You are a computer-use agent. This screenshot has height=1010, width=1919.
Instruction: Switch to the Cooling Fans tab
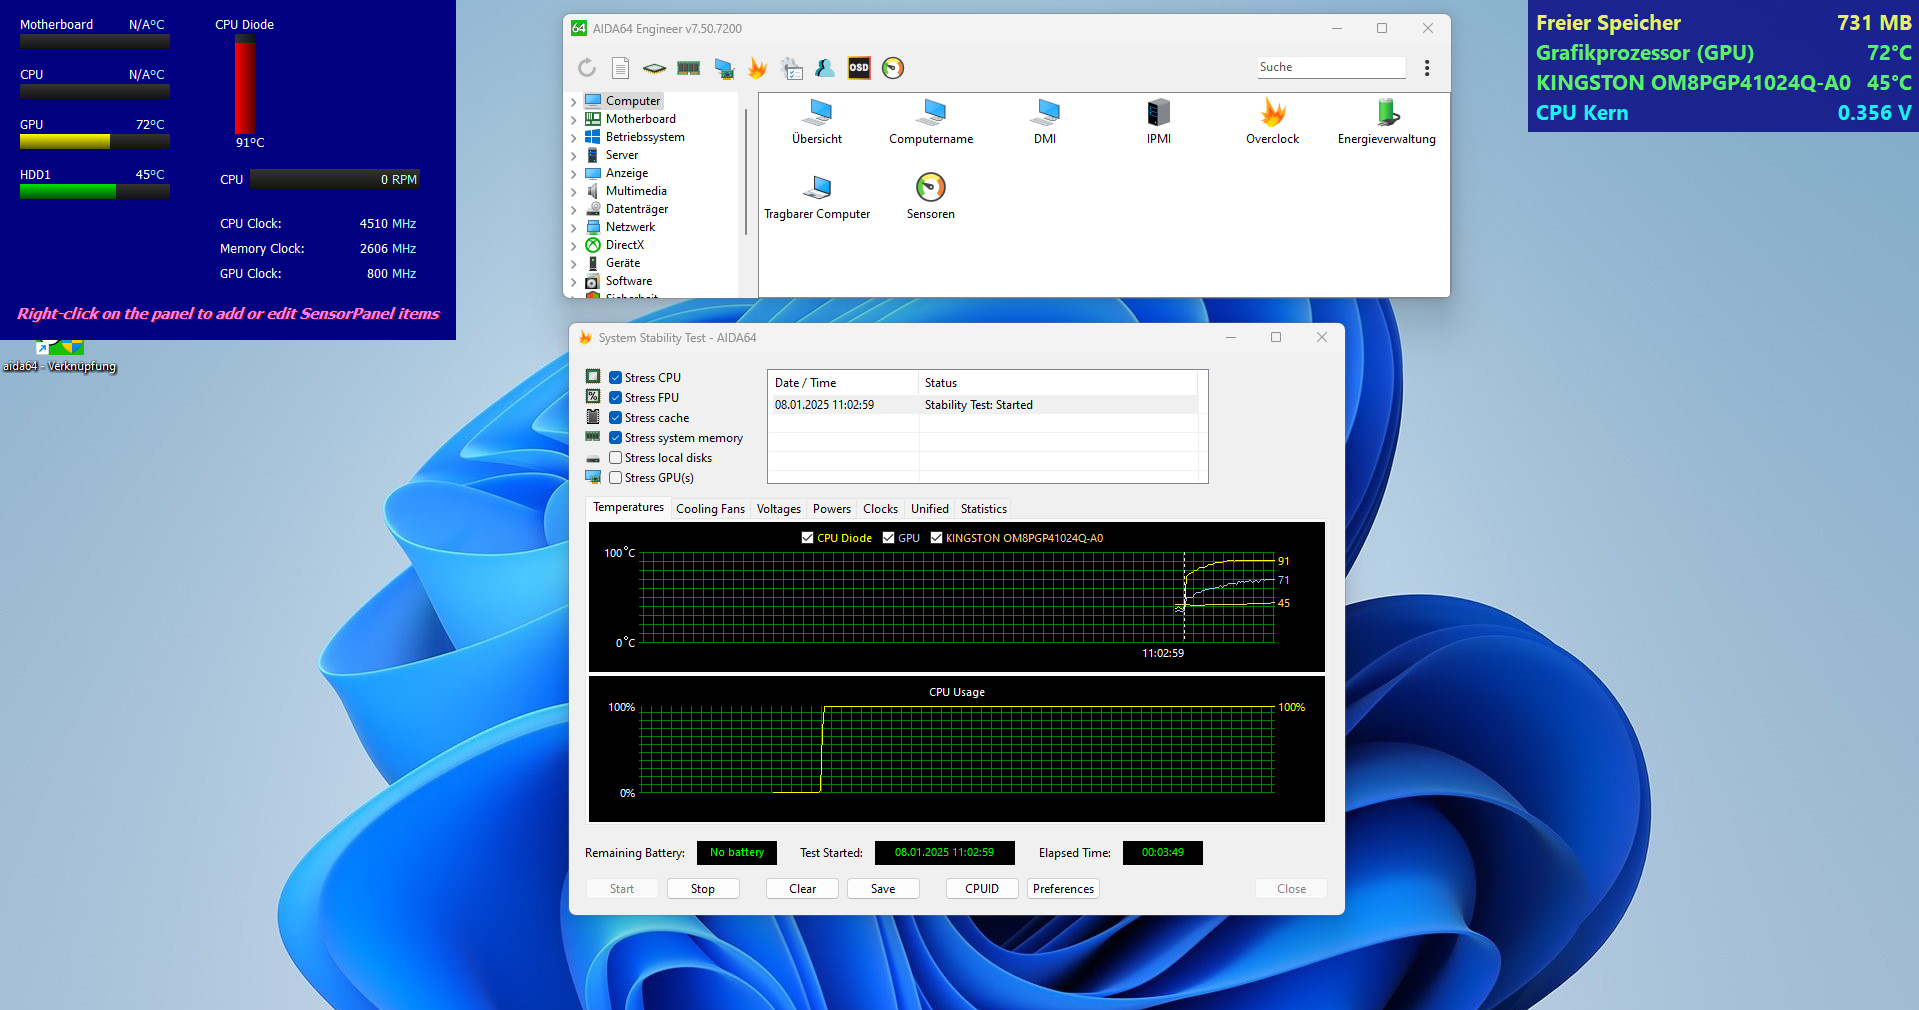point(710,509)
